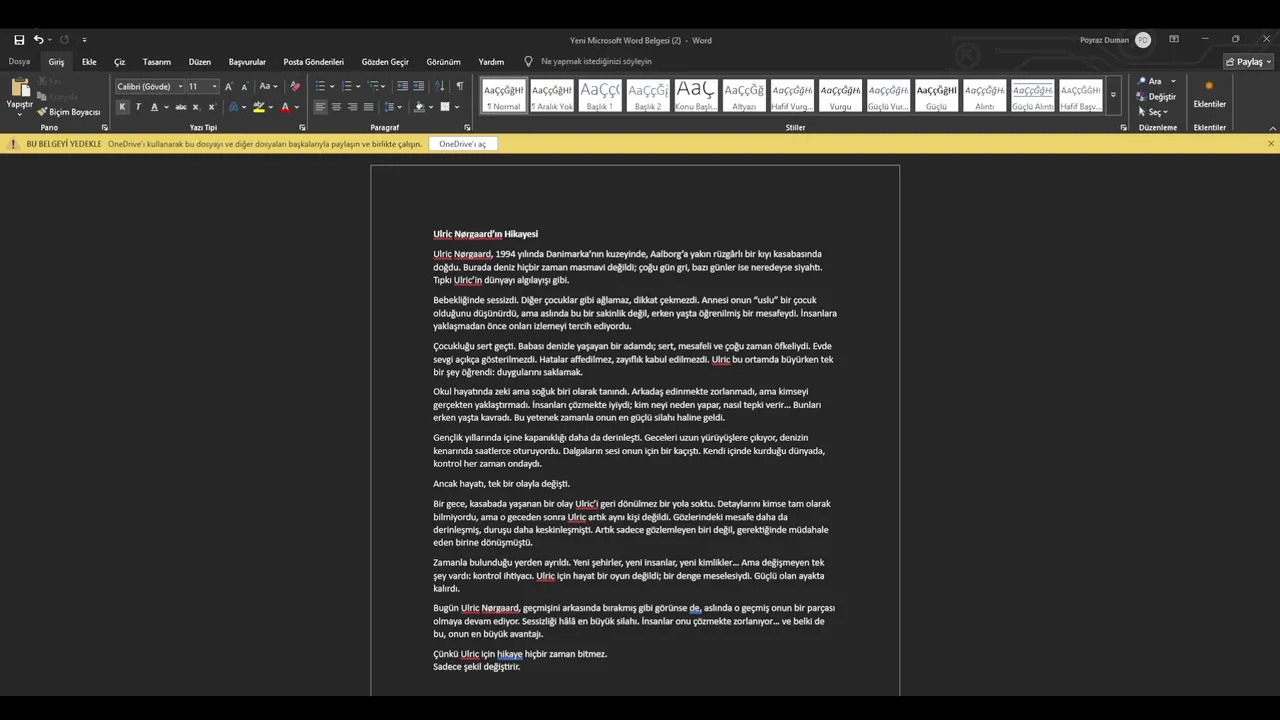Save the document with the floppy icon
Screen dimensions: 1280x720
tap(19, 40)
